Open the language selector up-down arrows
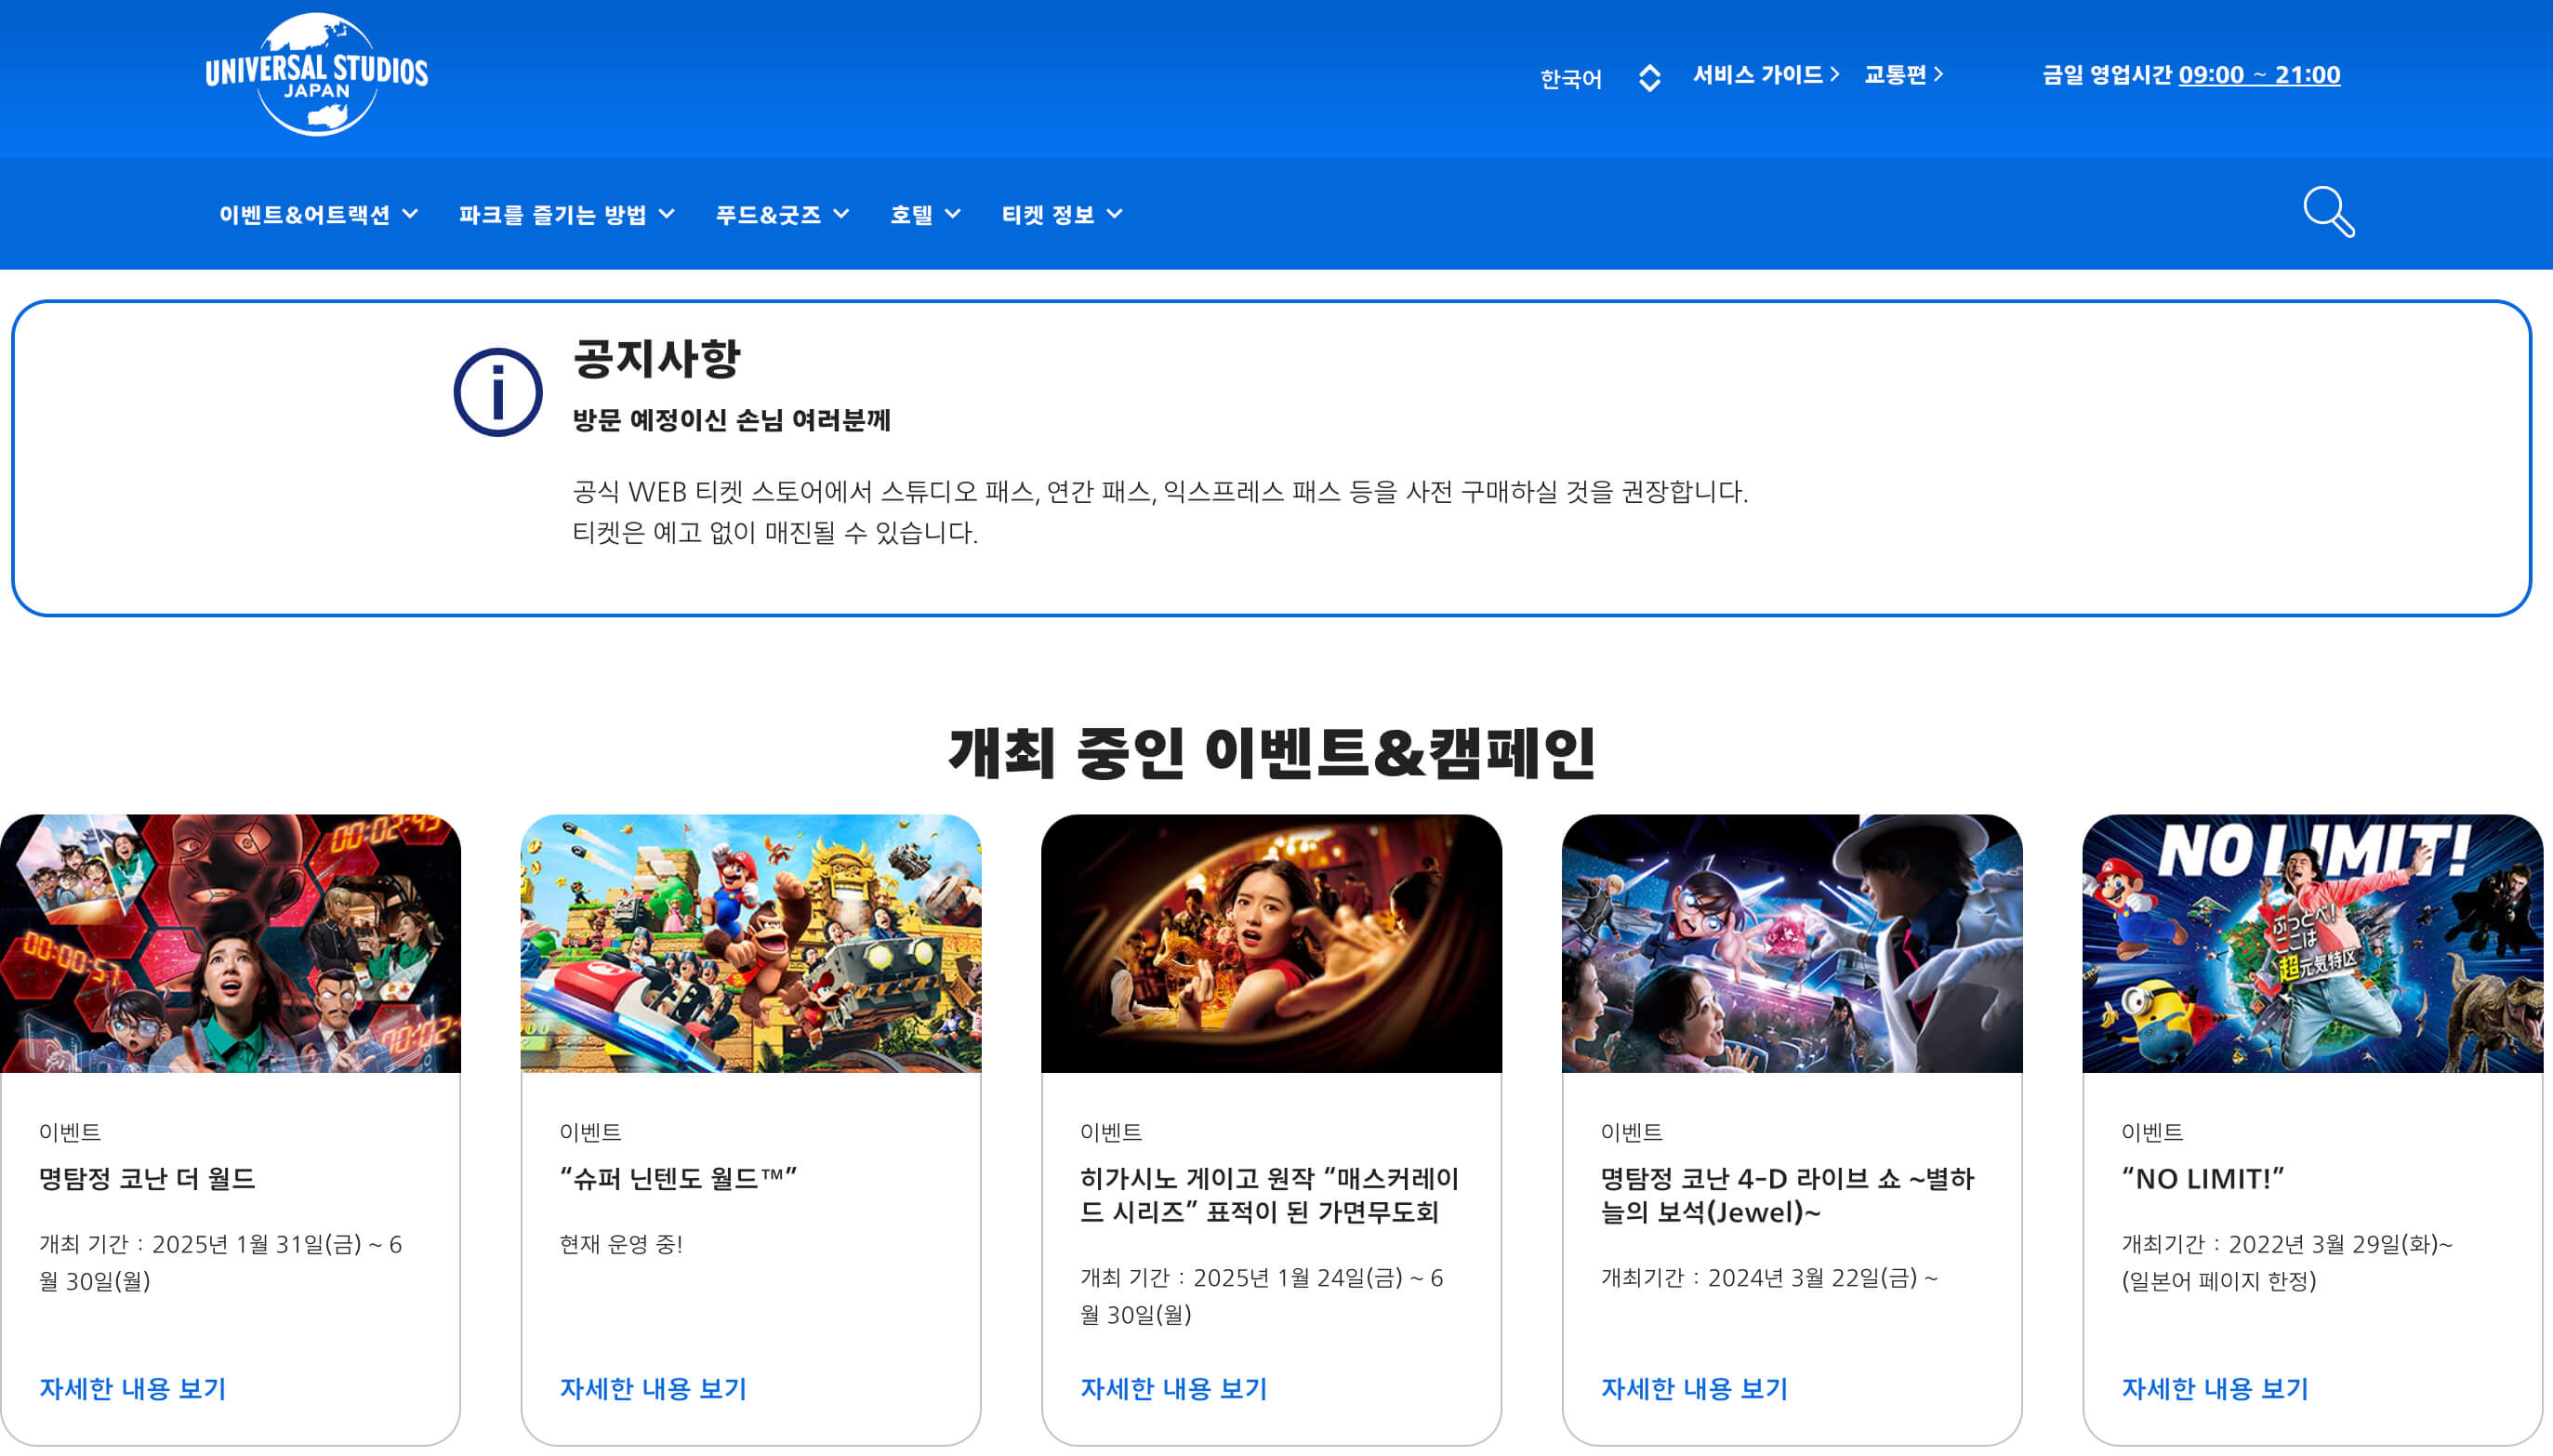The height and width of the screenshot is (1456, 2553). pos(1649,78)
